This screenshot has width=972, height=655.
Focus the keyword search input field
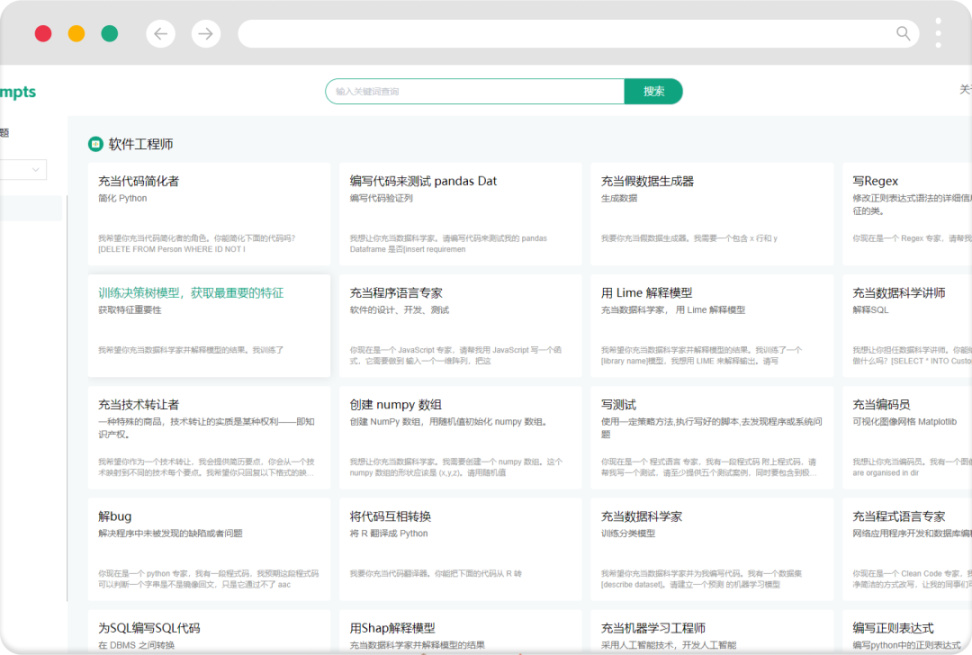point(475,91)
